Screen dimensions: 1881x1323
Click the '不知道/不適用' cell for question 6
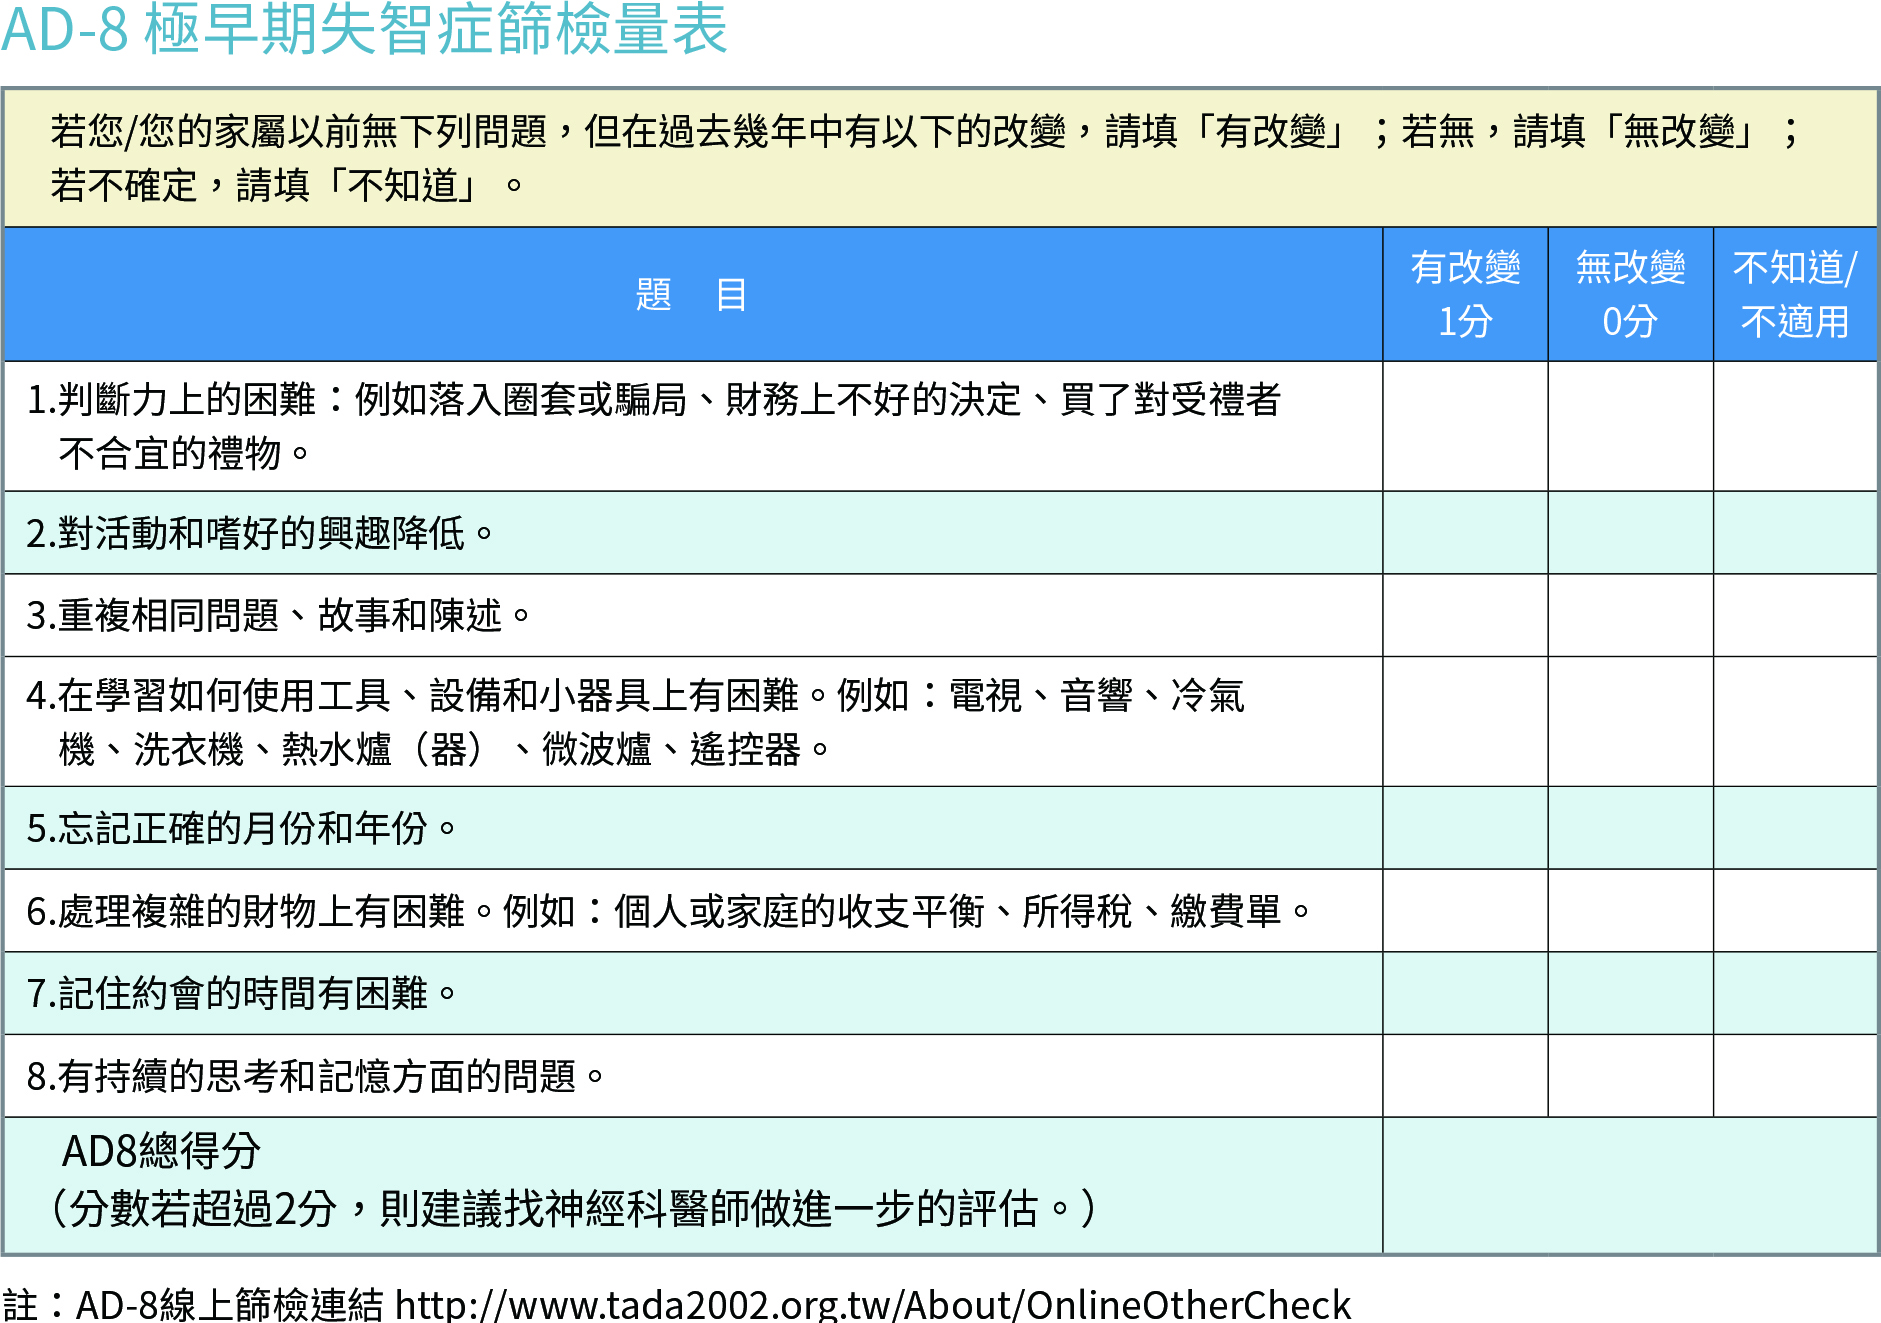point(1795,910)
